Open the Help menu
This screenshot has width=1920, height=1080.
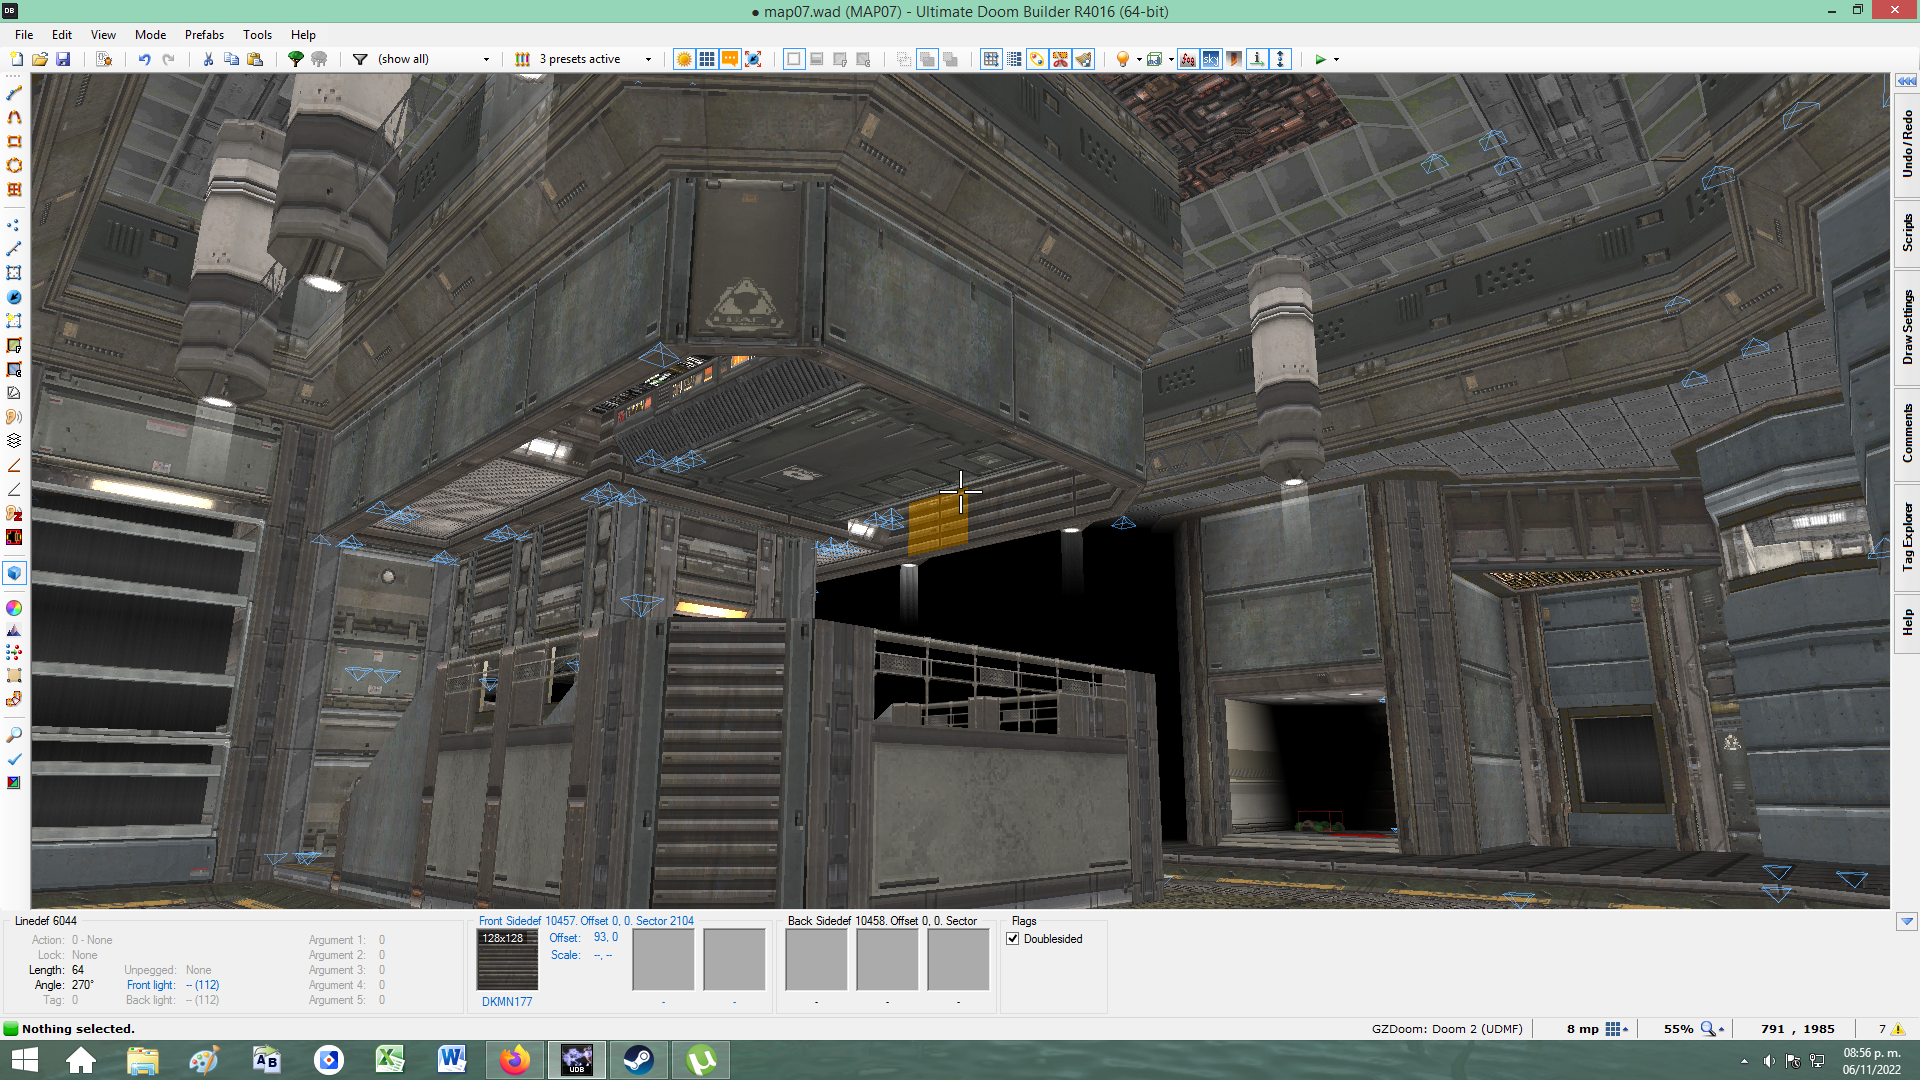[x=303, y=34]
